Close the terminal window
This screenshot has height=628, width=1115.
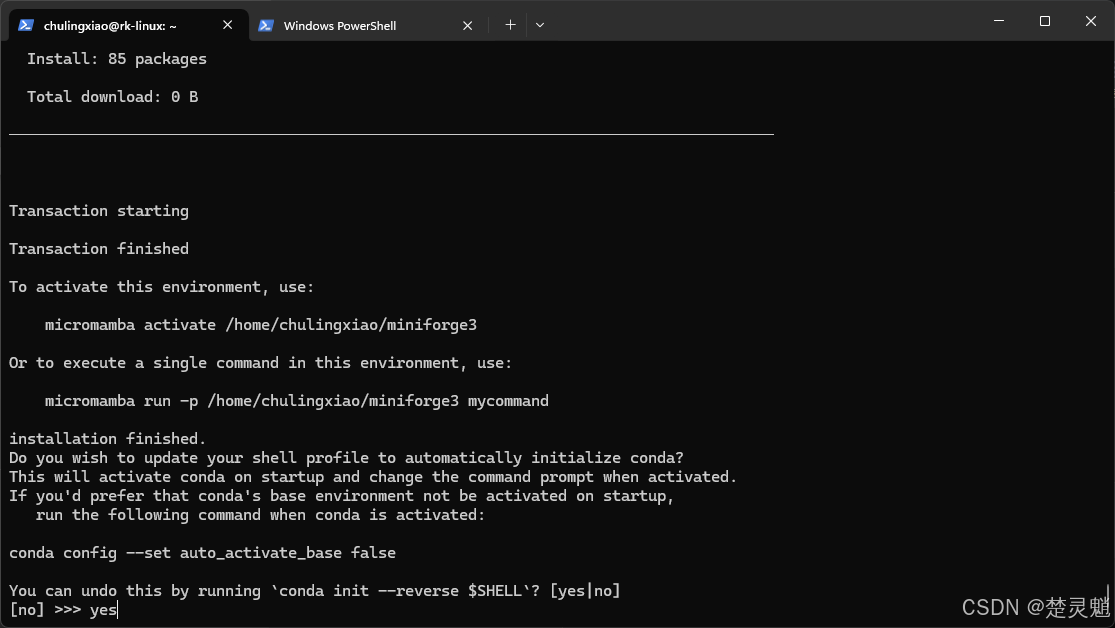pyautogui.click(x=1091, y=21)
